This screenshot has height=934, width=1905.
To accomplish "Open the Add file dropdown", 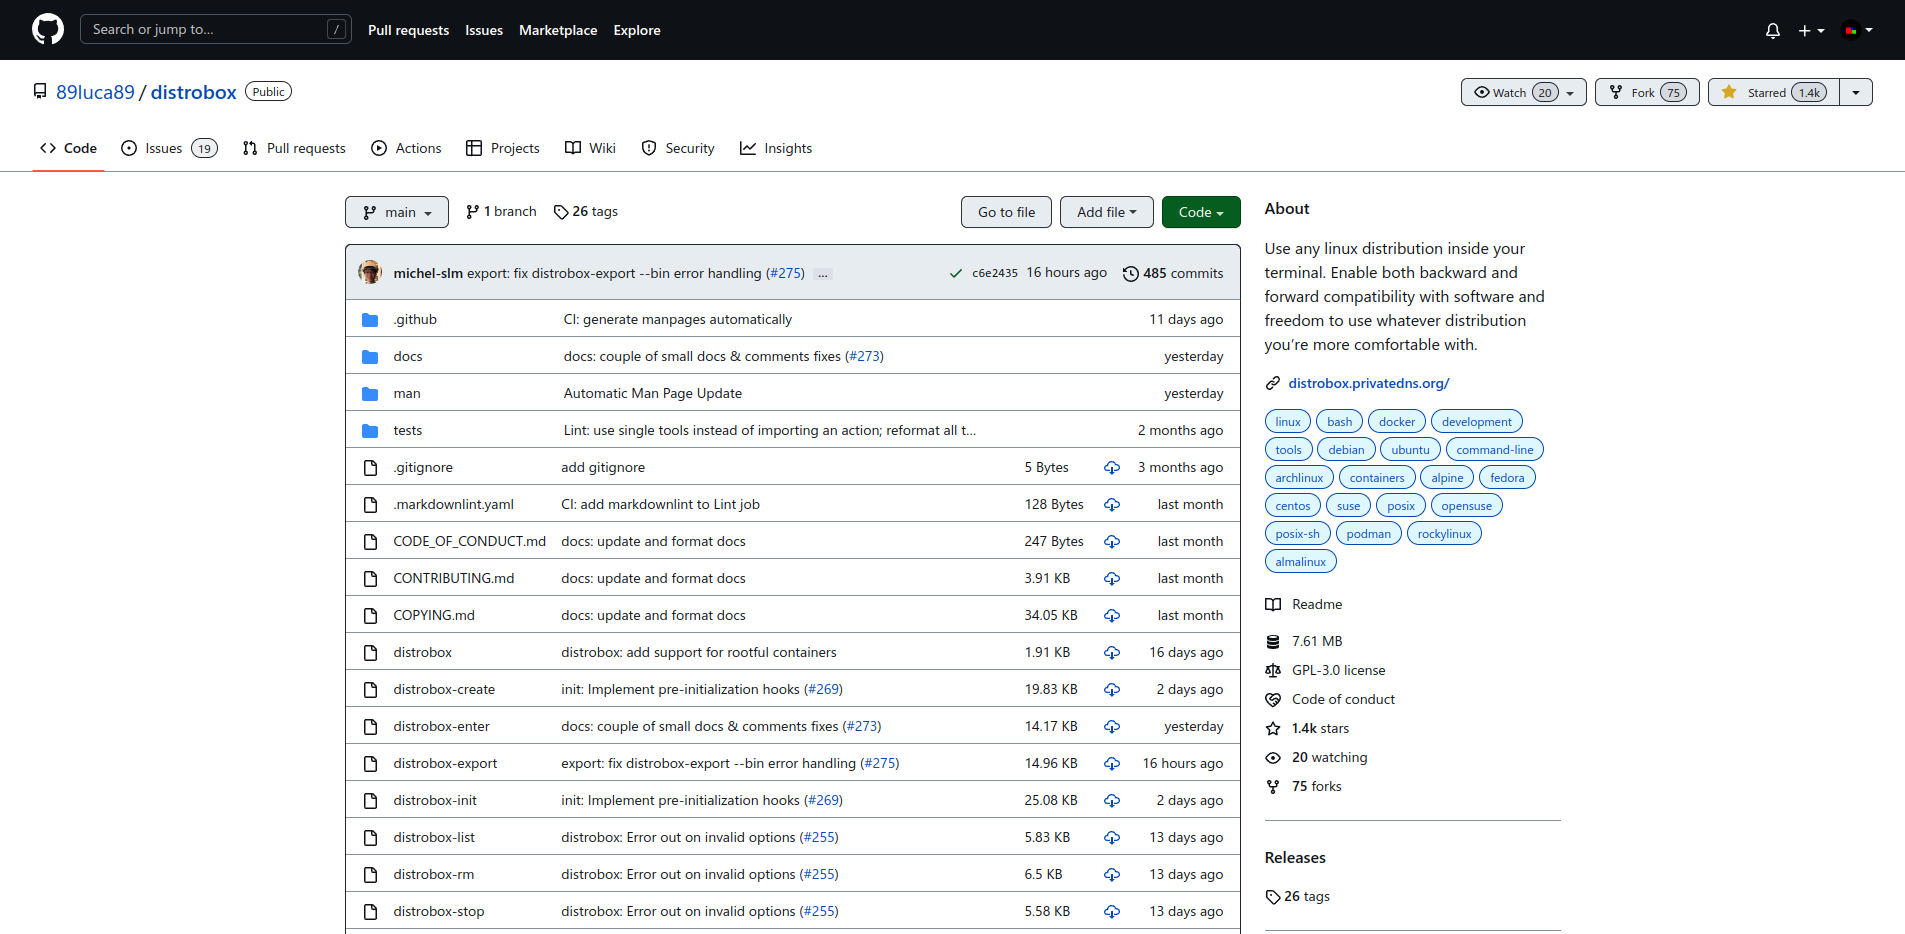I will pyautogui.click(x=1106, y=211).
